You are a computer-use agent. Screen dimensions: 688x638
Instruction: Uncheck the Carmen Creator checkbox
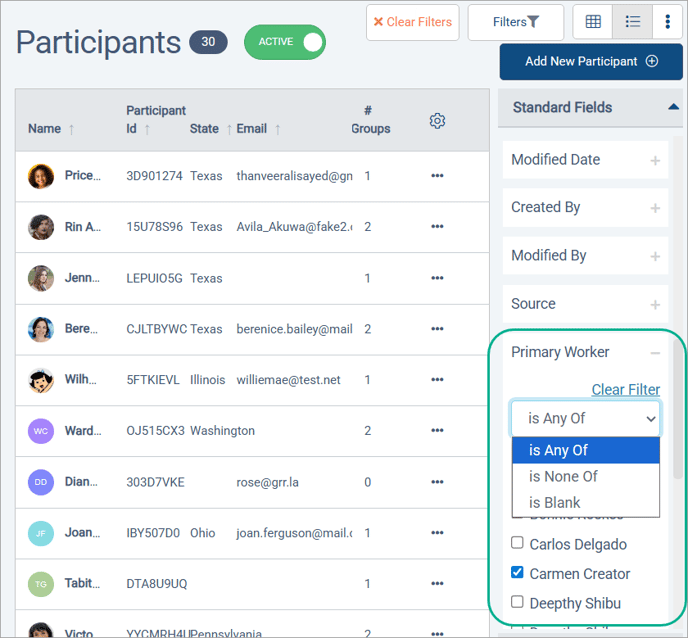tap(517, 573)
